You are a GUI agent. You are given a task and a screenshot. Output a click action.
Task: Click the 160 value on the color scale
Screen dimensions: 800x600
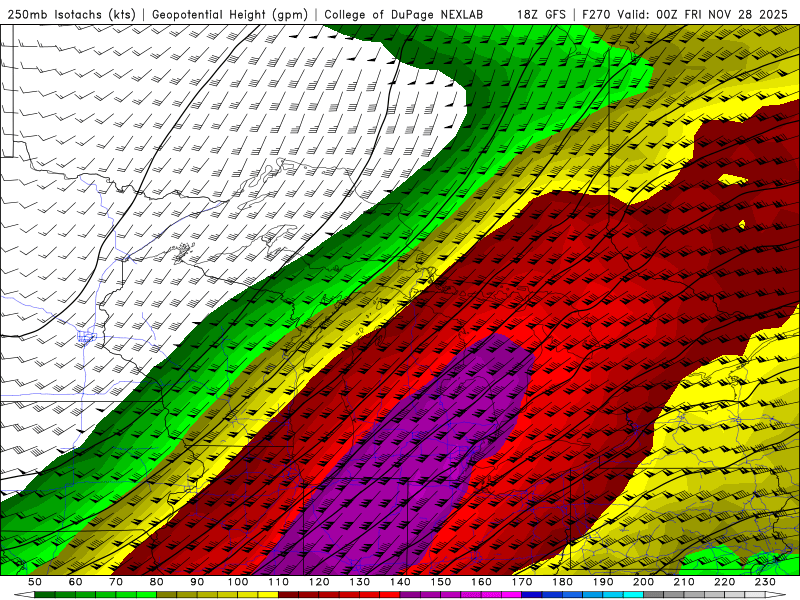[x=481, y=582]
